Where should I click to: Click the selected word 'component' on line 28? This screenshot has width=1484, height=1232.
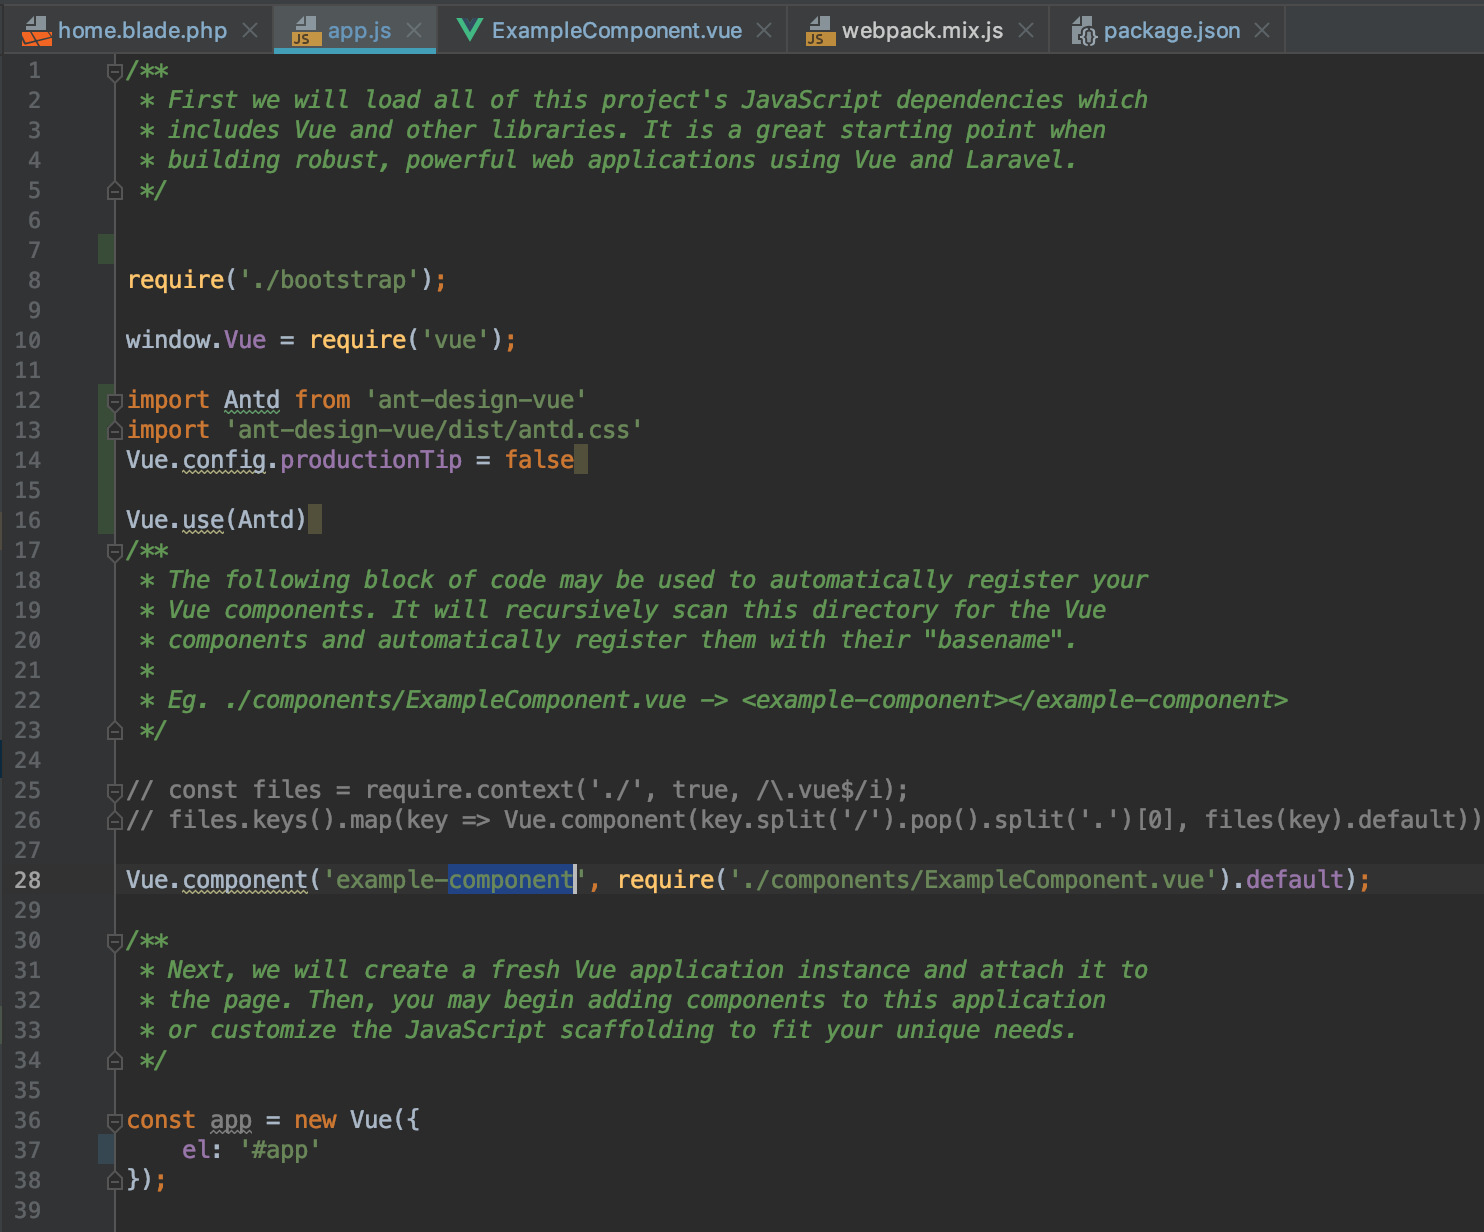pos(511,880)
